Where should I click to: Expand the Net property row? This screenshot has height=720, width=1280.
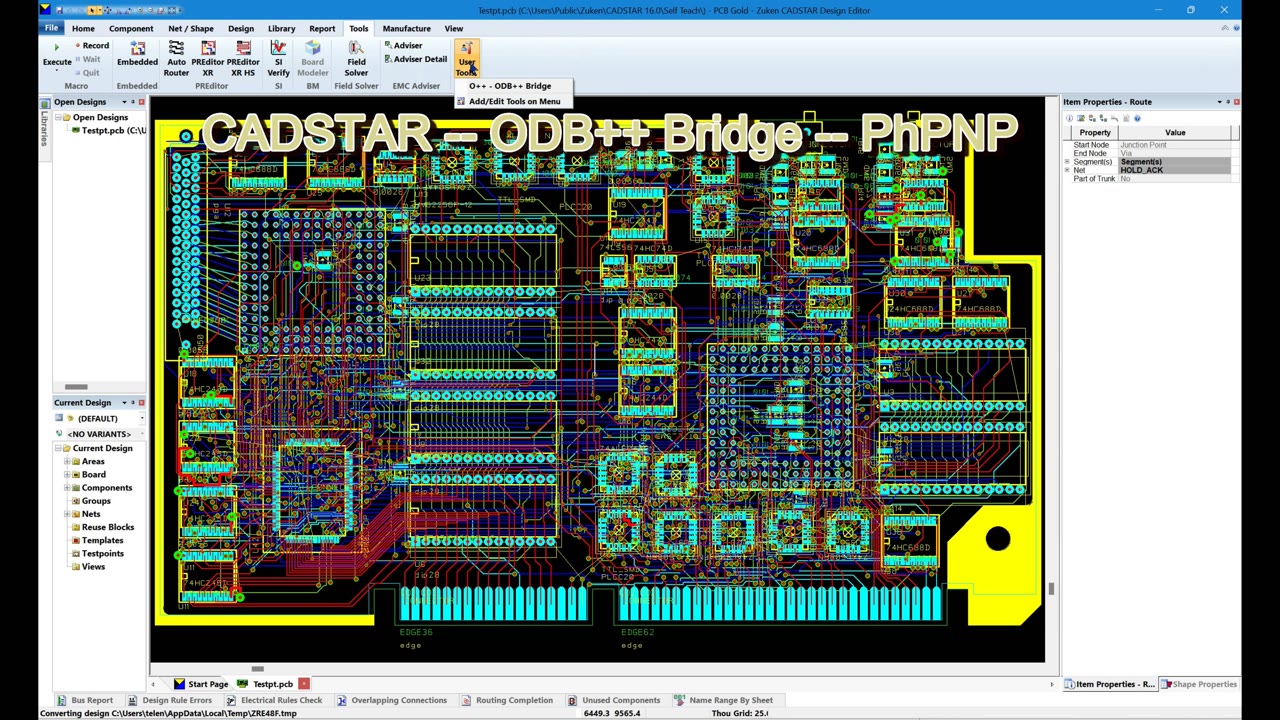coord(1067,170)
